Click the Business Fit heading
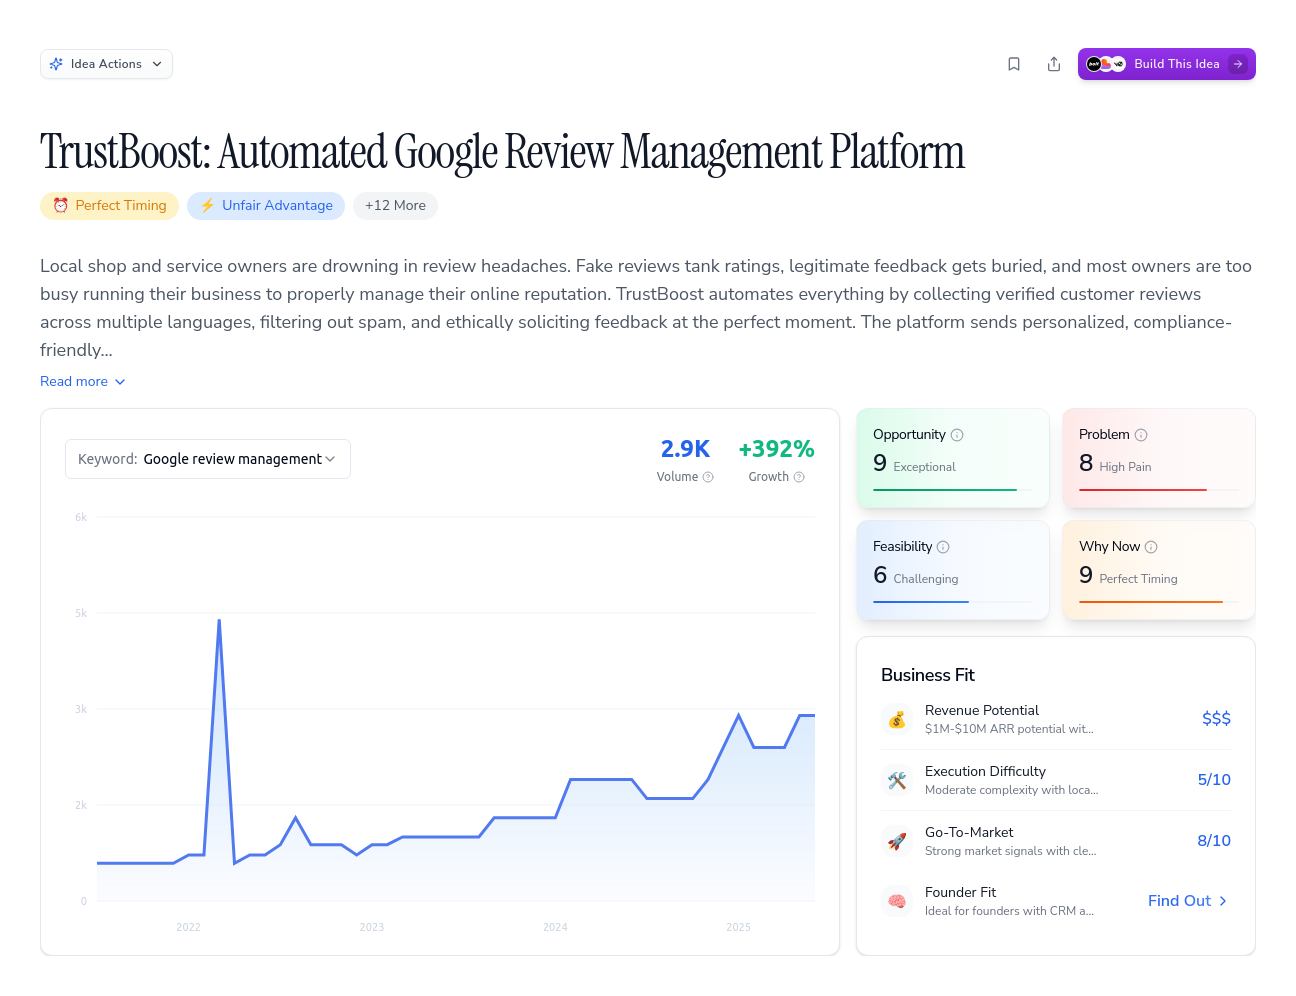Image resolution: width=1296 pixels, height=996 pixels. 928,675
